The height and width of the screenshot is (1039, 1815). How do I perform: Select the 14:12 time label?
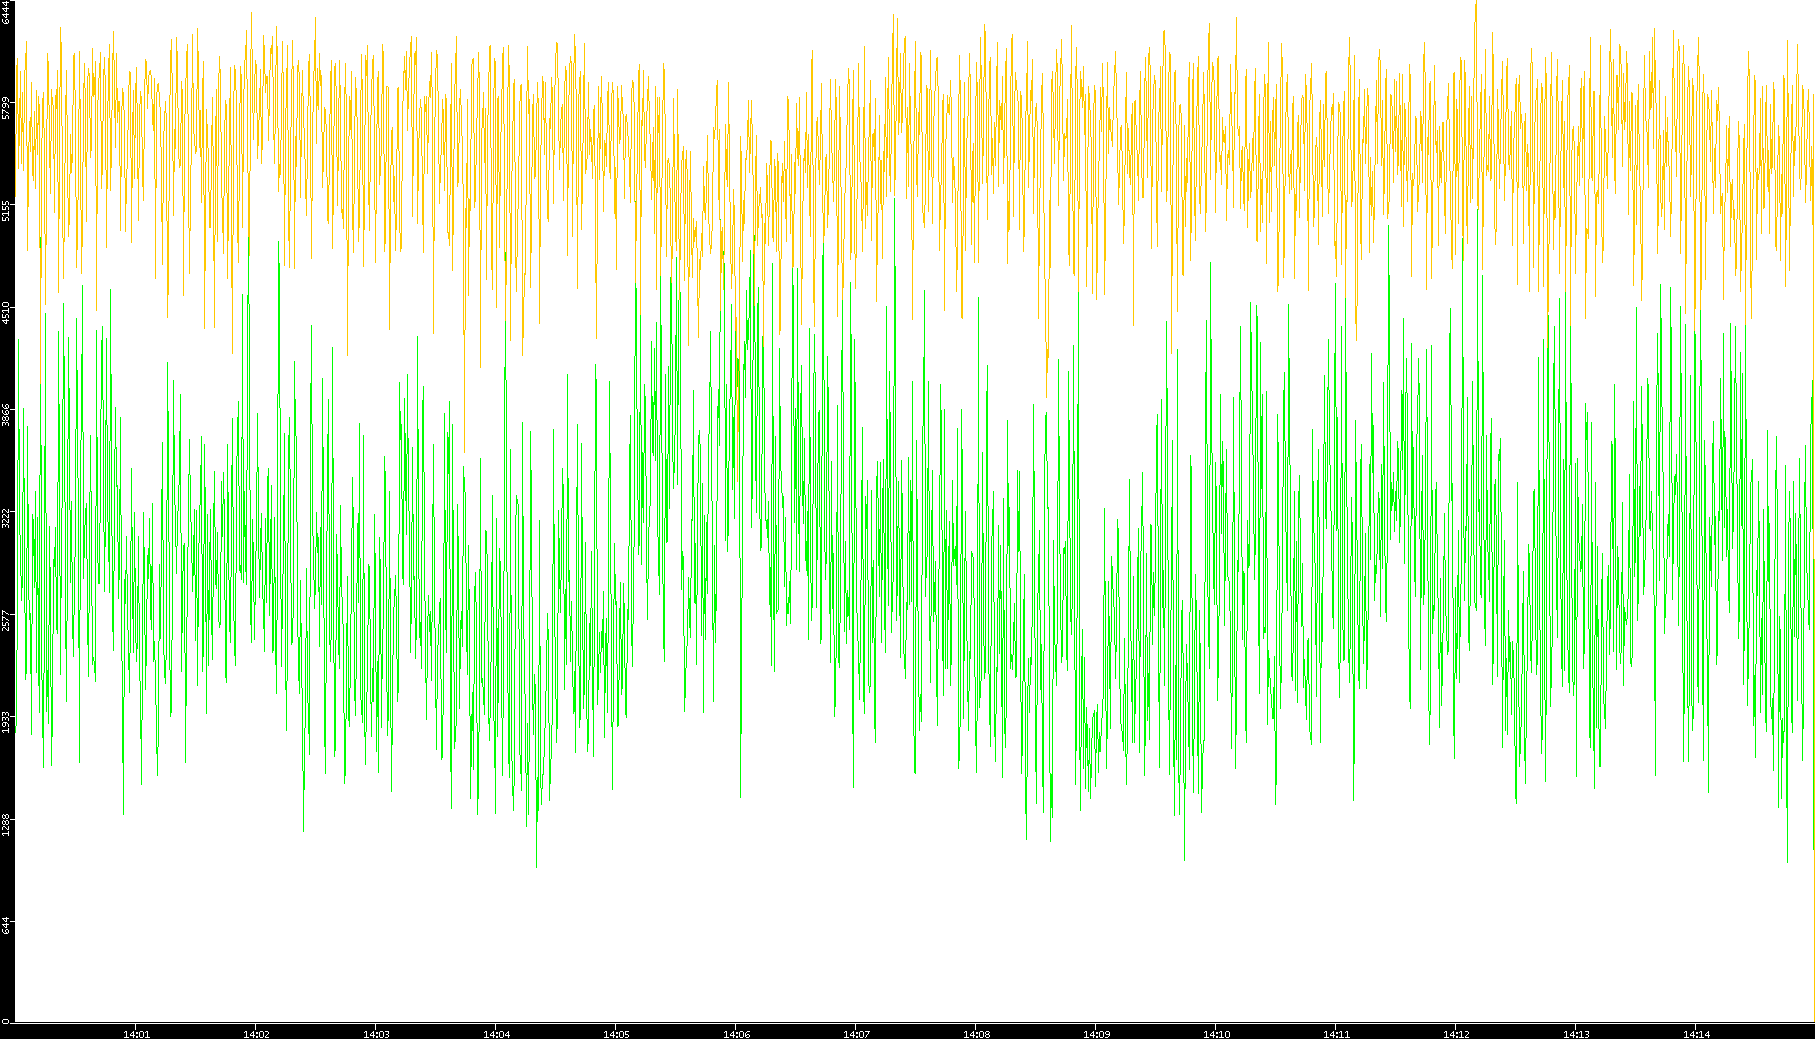pos(1456,1034)
